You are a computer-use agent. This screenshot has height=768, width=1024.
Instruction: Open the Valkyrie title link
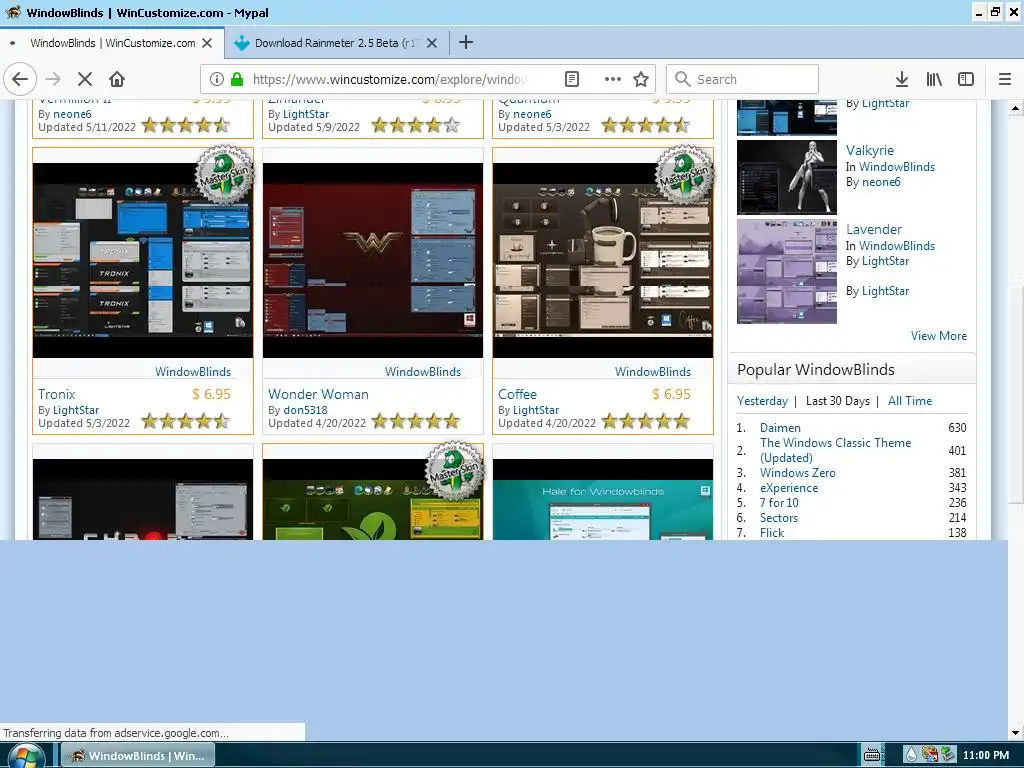[x=870, y=150]
